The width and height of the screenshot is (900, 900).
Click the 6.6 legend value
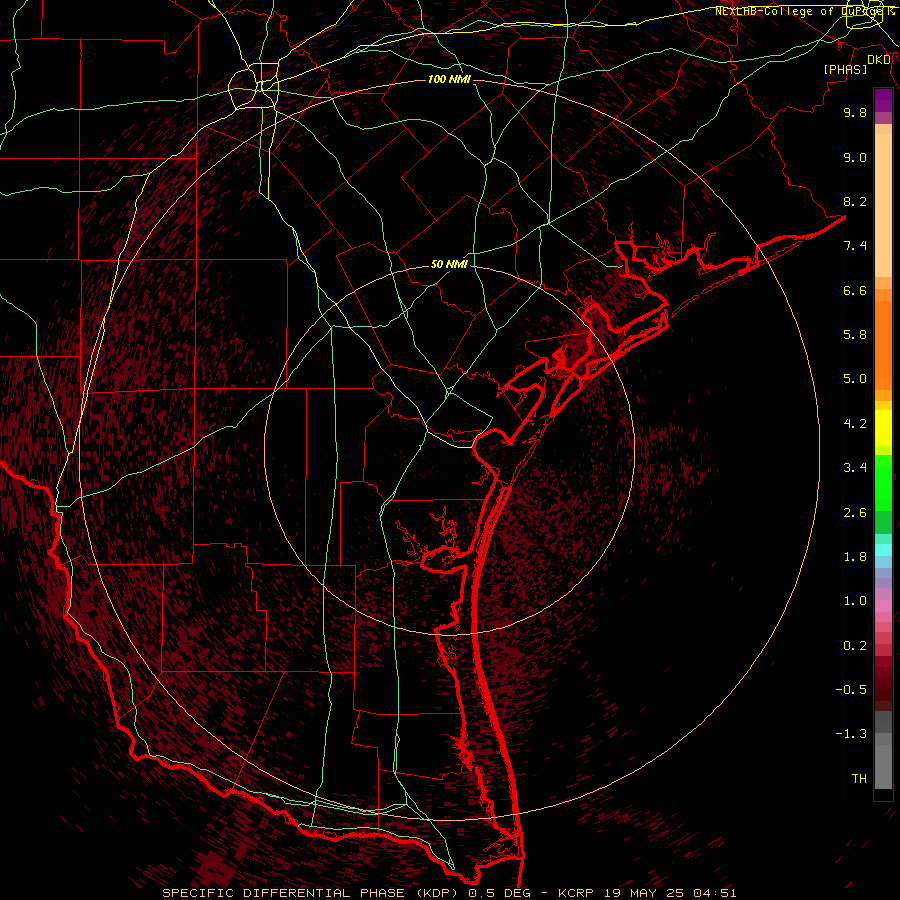pyautogui.click(x=855, y=290)
